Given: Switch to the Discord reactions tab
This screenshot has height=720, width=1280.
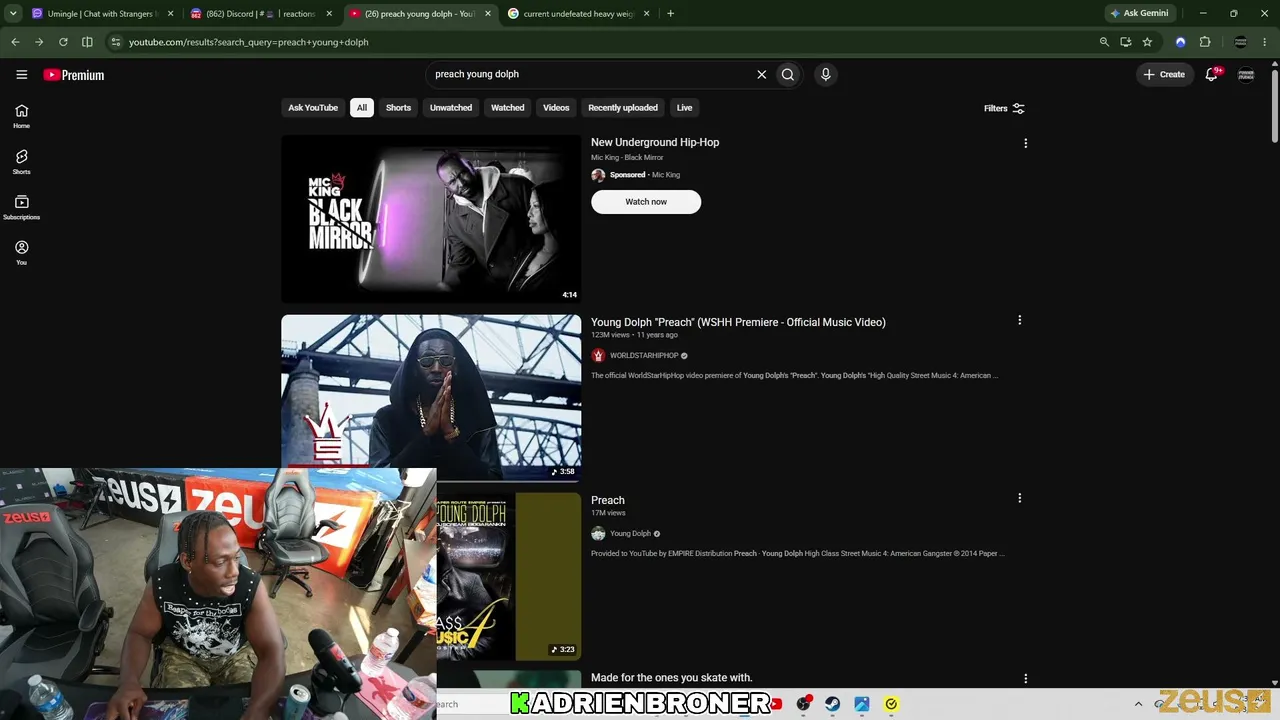Looking at the screenshot, I should click(261, 14).
